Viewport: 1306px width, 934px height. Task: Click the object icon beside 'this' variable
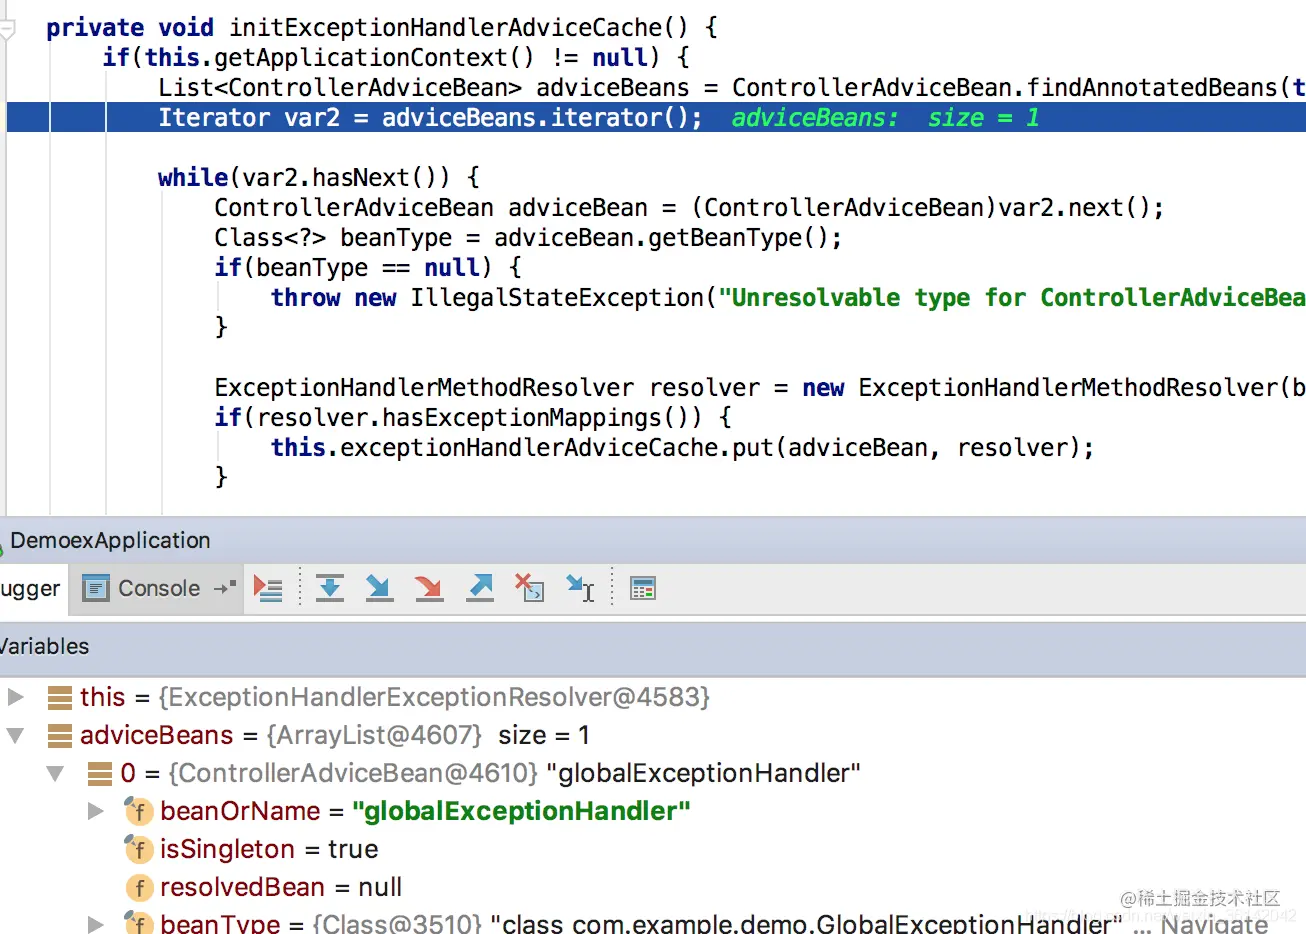[x=60, y=697]
